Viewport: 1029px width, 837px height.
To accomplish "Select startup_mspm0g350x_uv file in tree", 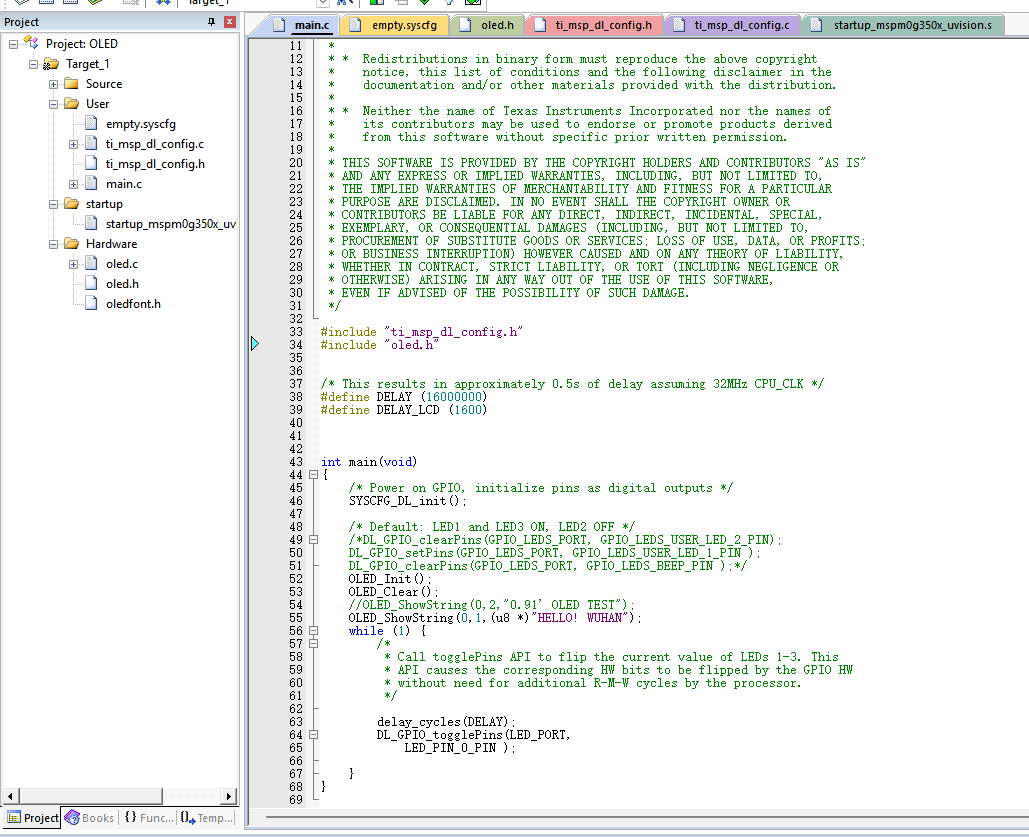I will tap(171, 224).
